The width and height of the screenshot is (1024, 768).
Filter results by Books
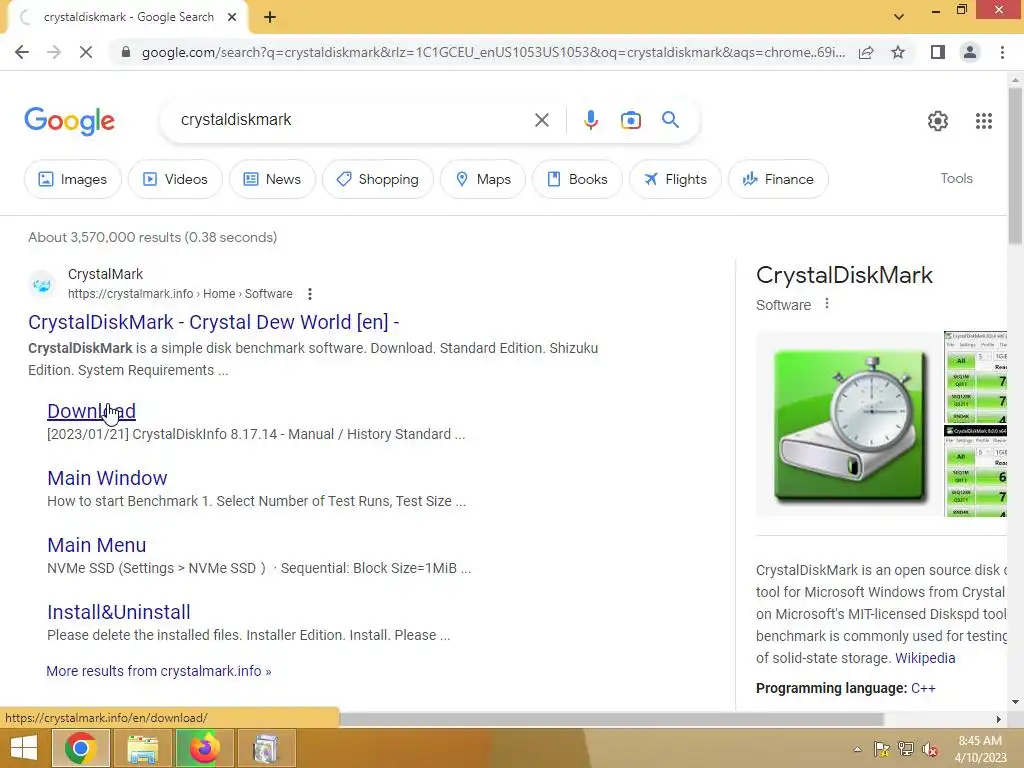pos(577,179)
